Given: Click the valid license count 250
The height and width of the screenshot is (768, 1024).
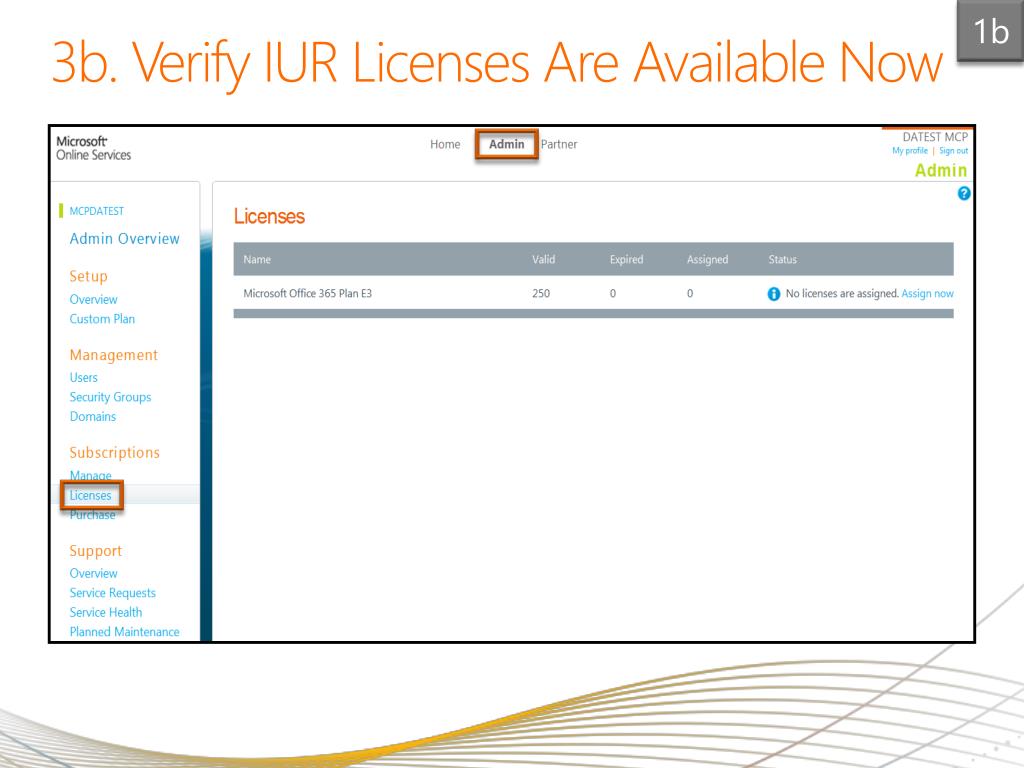Looking at the screenshot, I should [541, 294].
